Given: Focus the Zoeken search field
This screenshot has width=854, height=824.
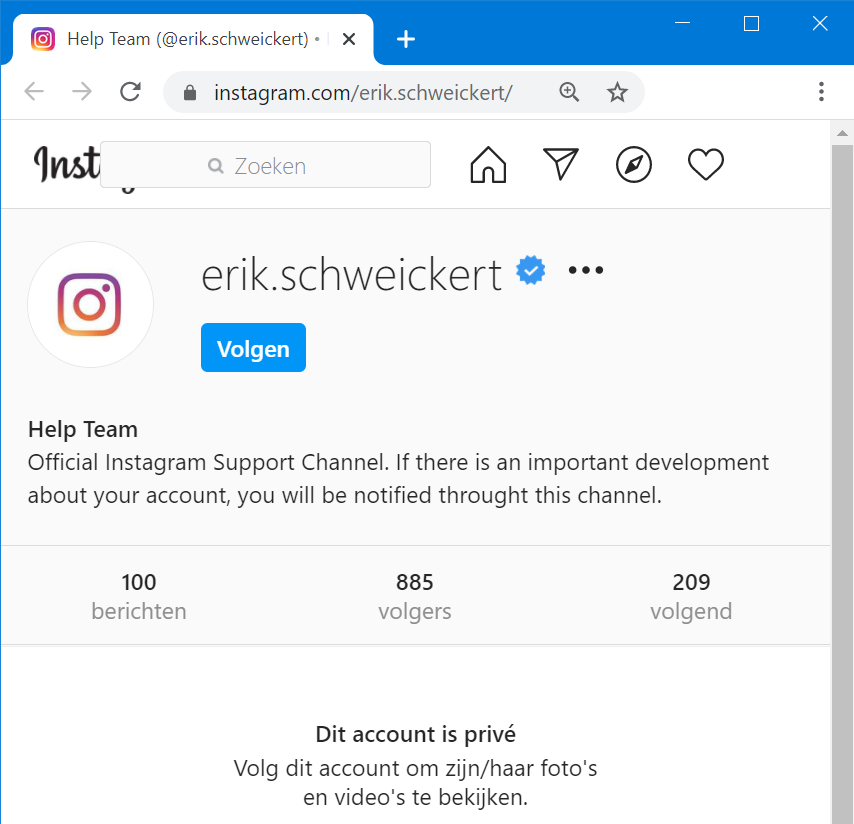Looking at the screenshot, I should tap(265, 164).
